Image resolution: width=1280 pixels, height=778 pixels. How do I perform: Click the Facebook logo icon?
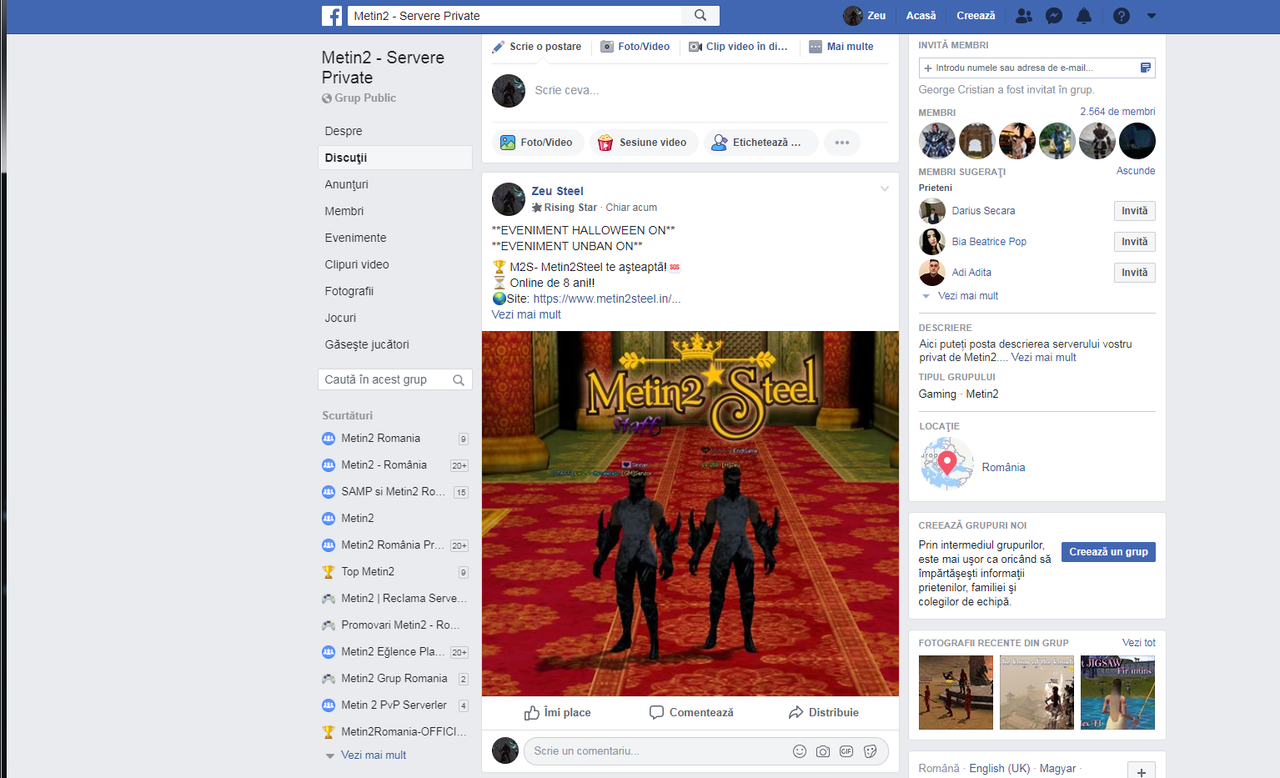tap(332, 16)
